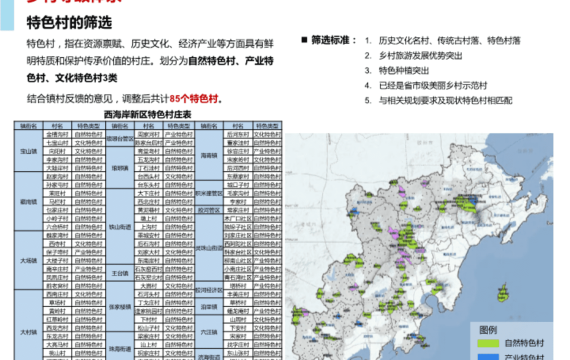
Task: Select the red text 85个特色村
Action: 194,99
